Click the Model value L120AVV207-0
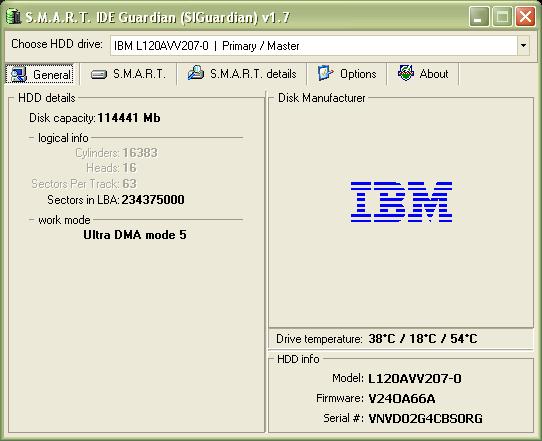The height and width of the screenshot is (441, 542). tap(414, 379)
